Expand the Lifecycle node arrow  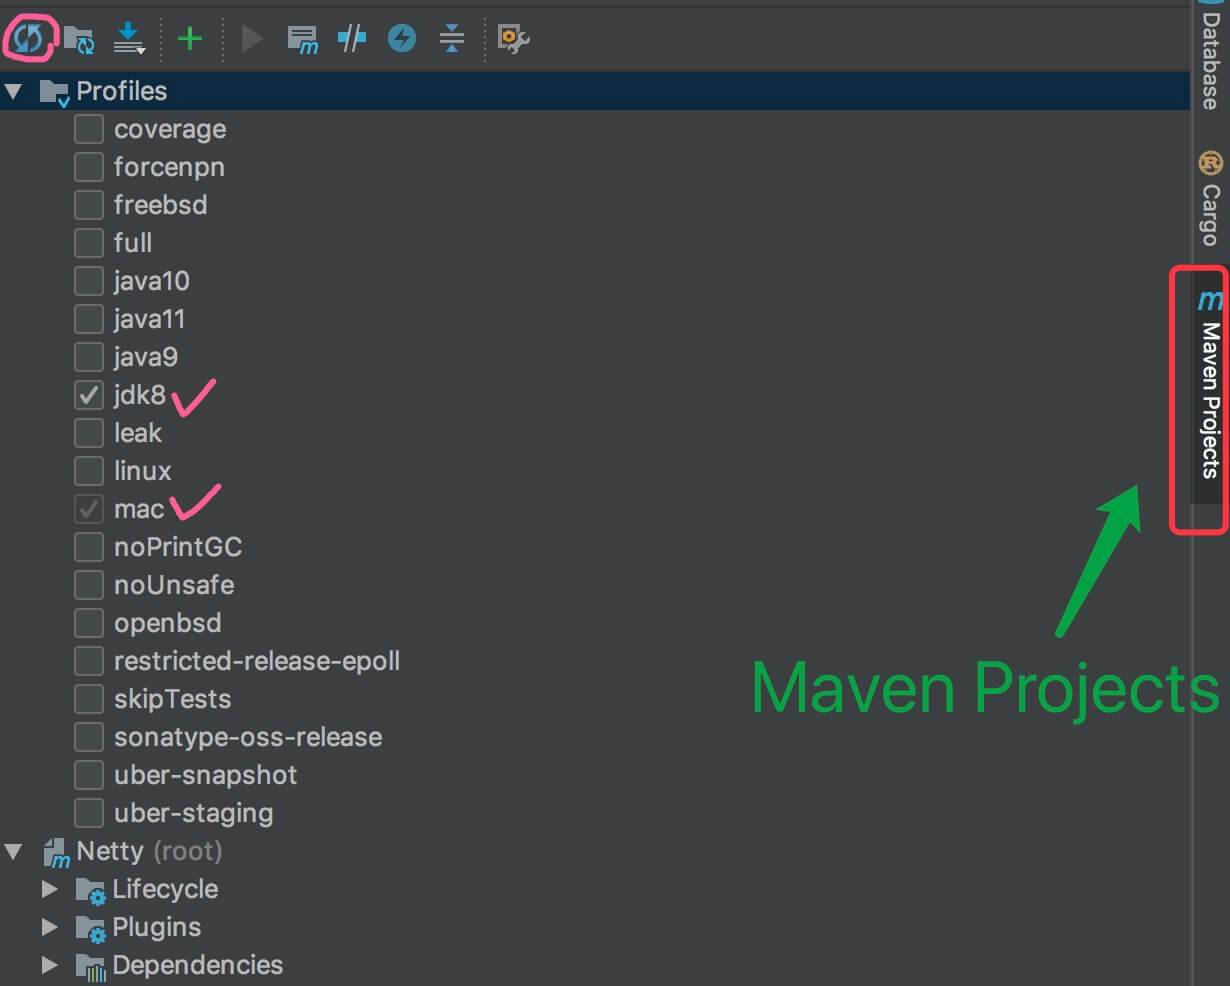click(49, 889)
